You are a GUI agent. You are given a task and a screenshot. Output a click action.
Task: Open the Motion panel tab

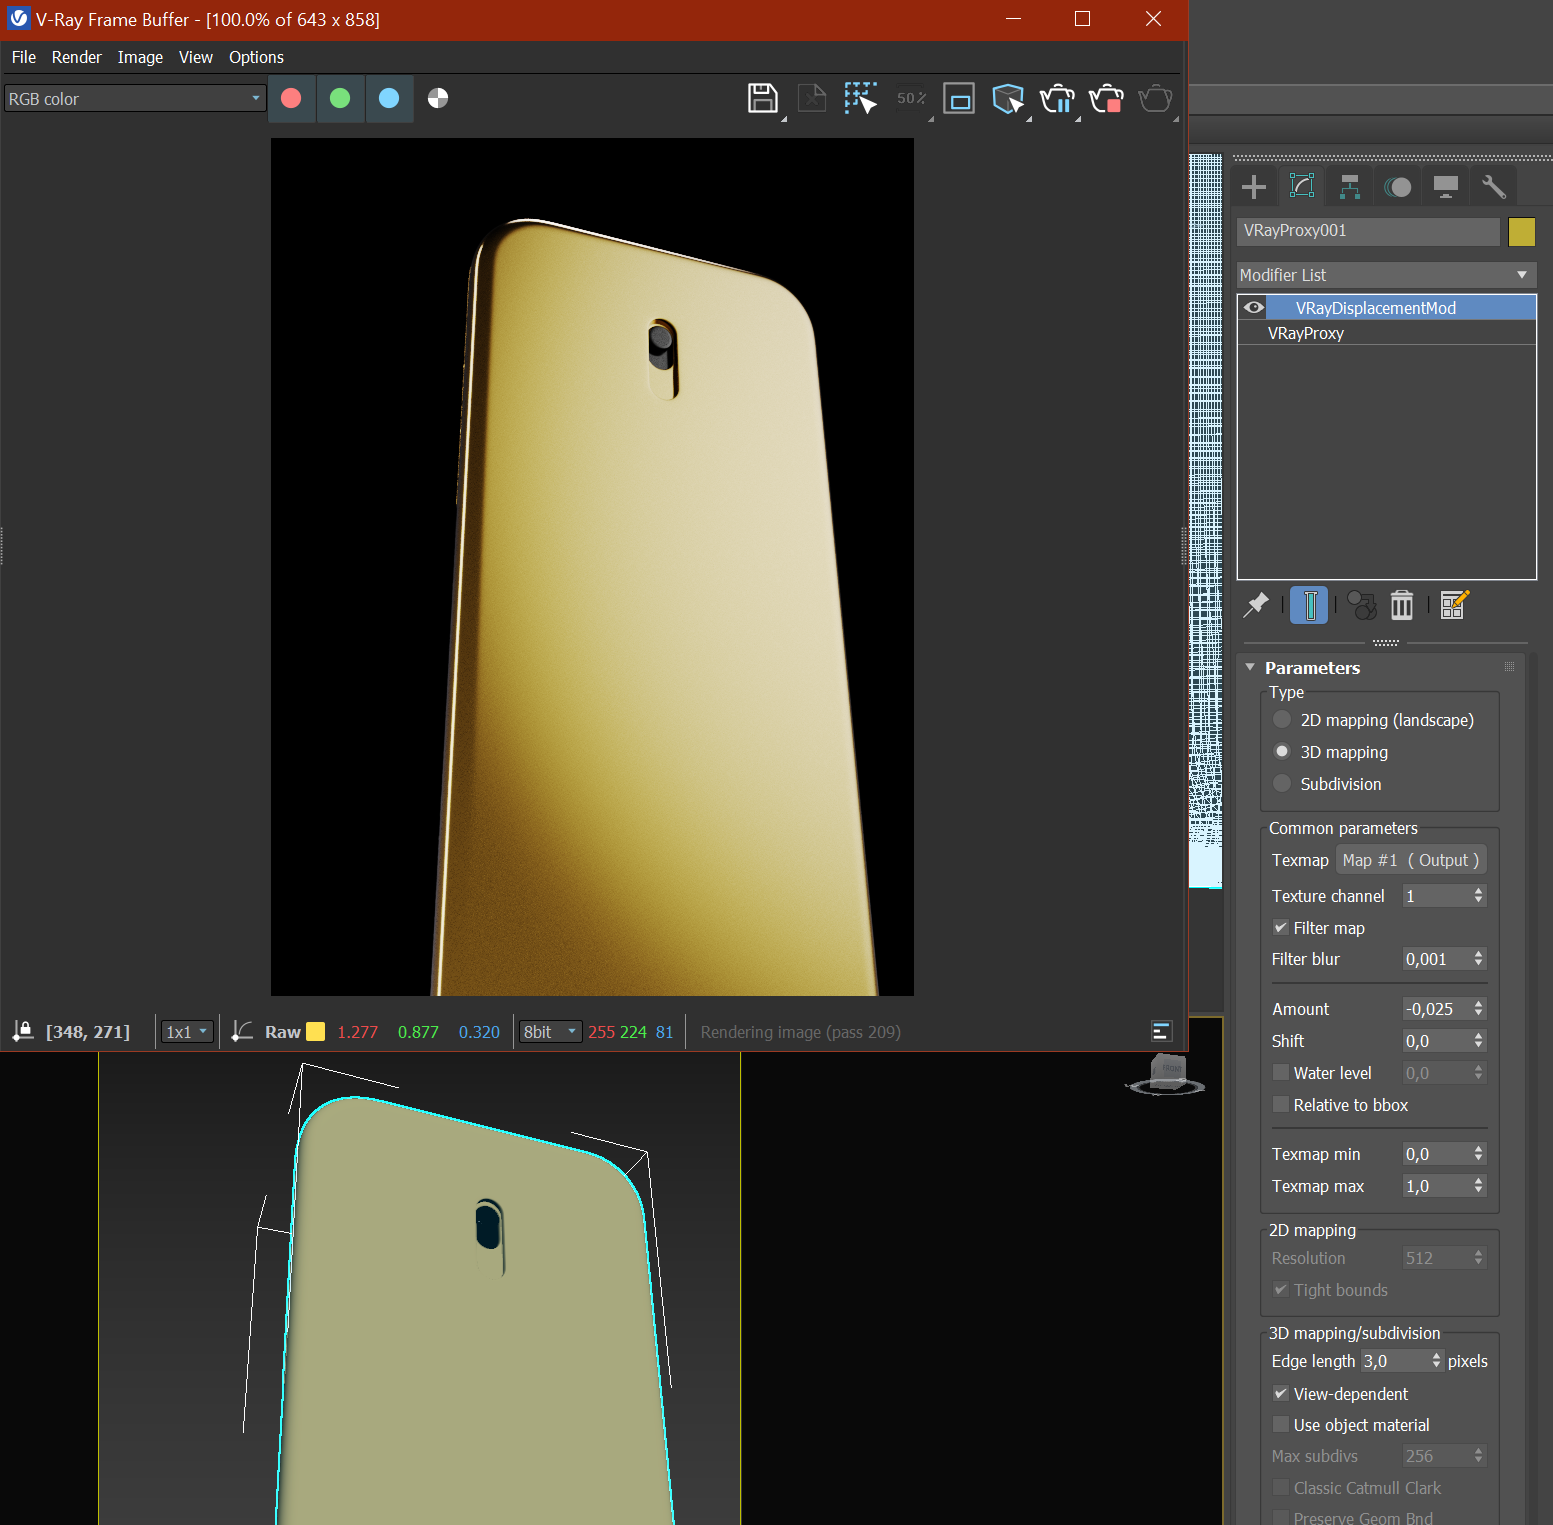(1398, 187)
